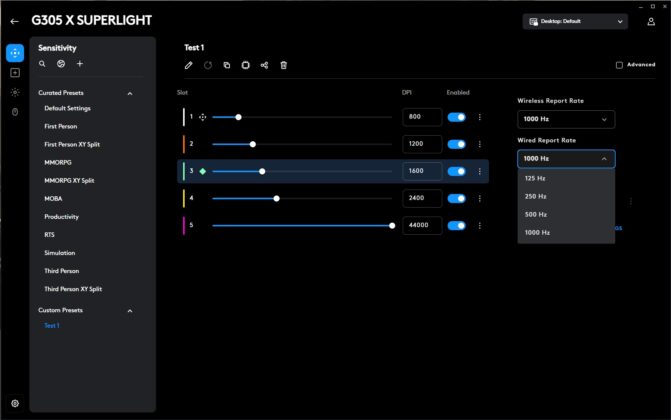Delete preset with the trash icon

click(x=283, y=65)
